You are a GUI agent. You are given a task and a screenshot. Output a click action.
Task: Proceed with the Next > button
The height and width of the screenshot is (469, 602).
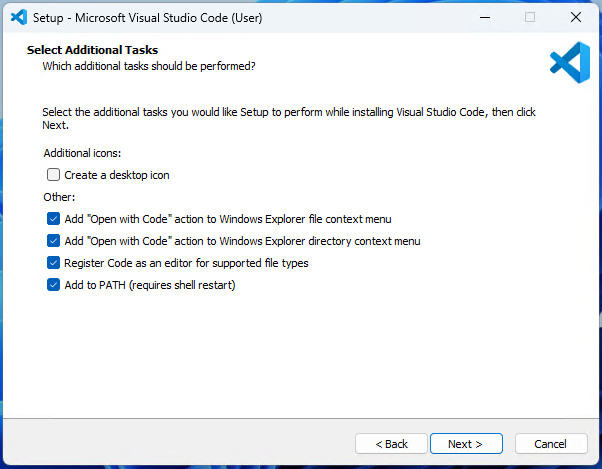(466, 444)
